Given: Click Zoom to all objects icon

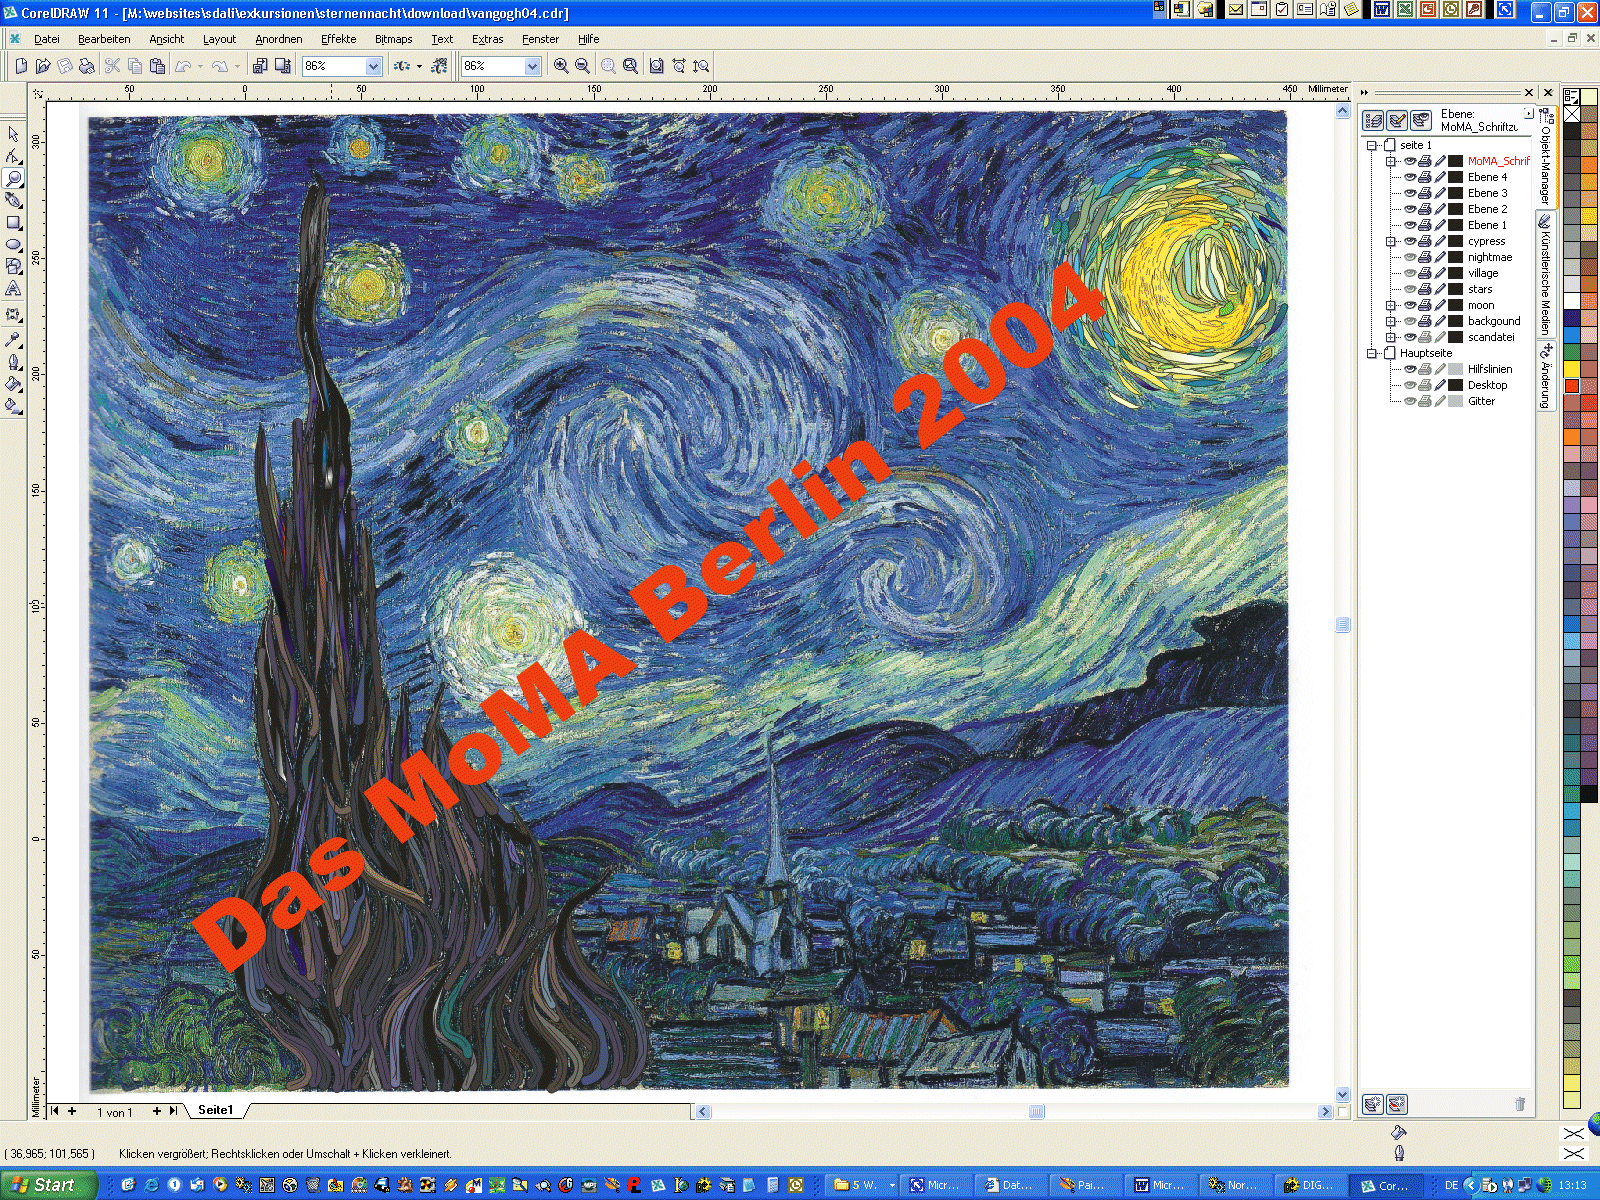Looking at the screenshot, I should pos(631,66).
